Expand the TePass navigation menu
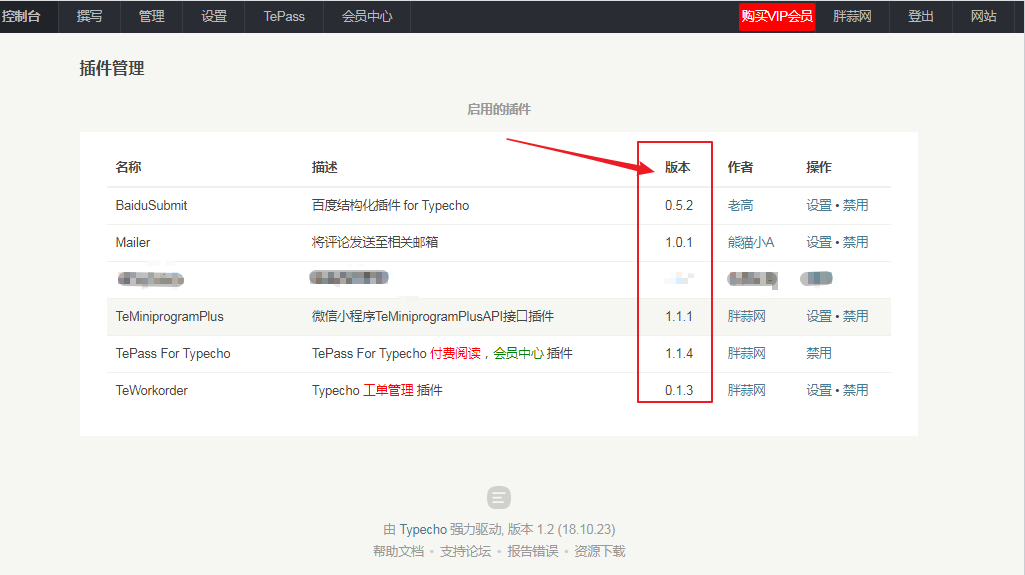This screenshot has width=1025, height=575. [x=284, y=16]
